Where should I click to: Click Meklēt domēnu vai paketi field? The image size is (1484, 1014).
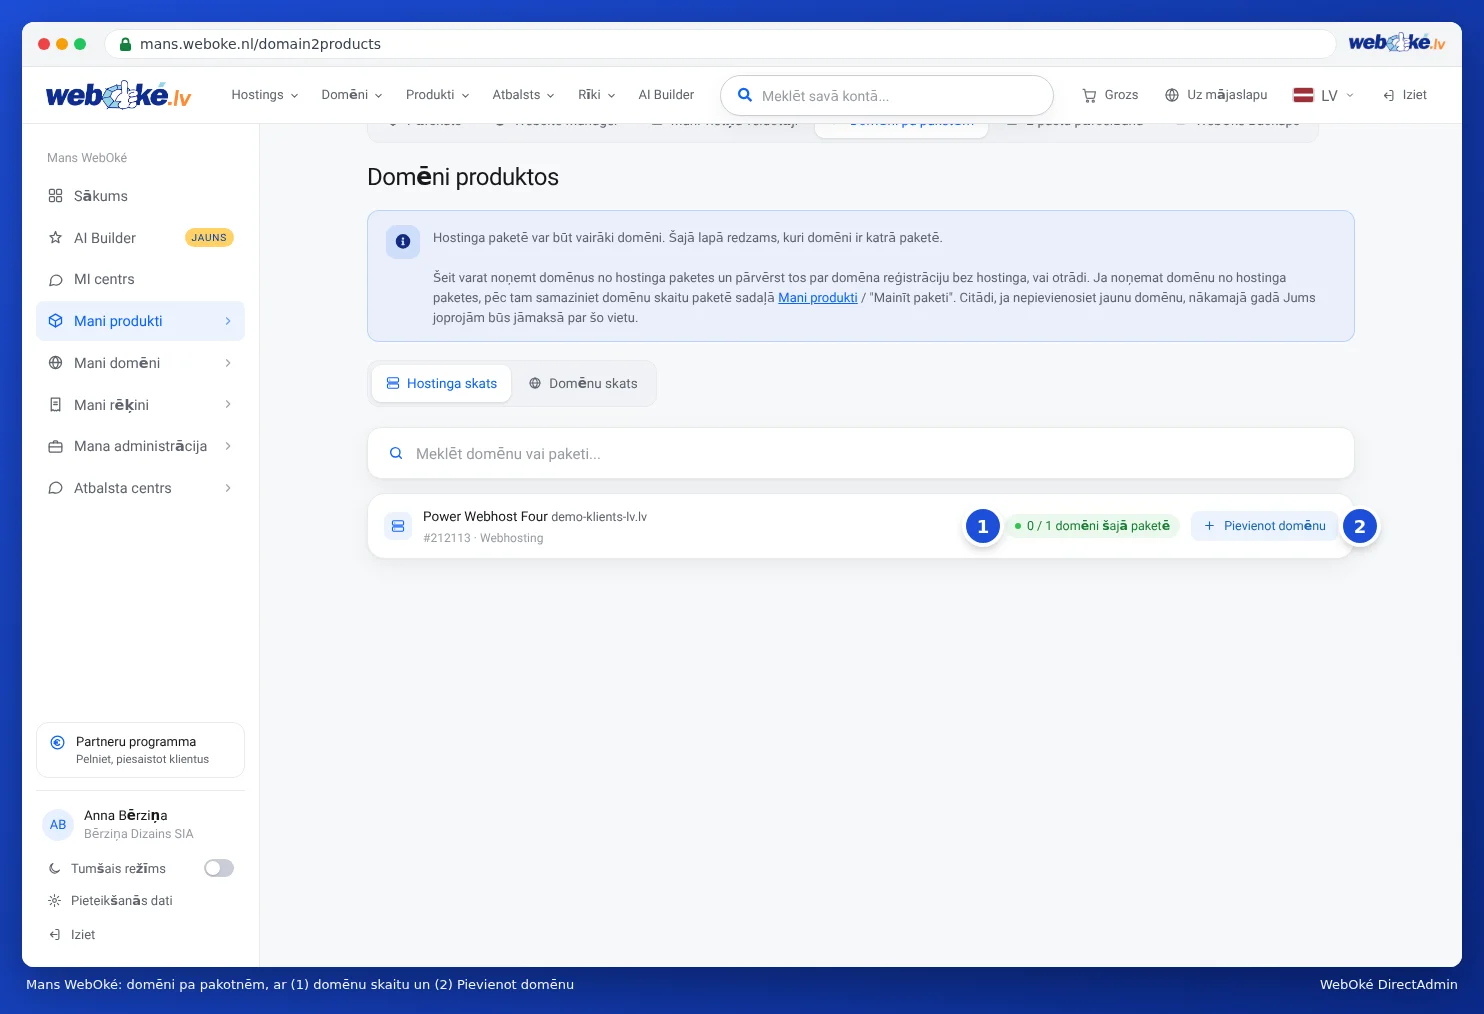(x=861, y=454)
